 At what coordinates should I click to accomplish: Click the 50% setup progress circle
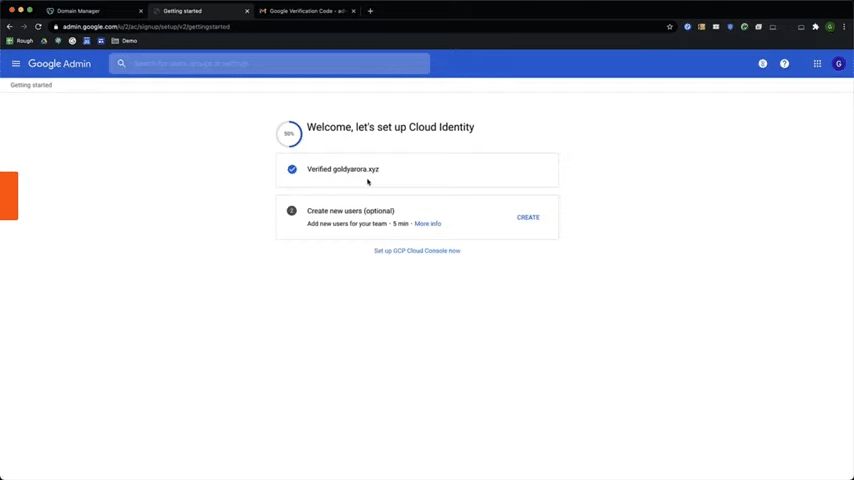(289, 134)
